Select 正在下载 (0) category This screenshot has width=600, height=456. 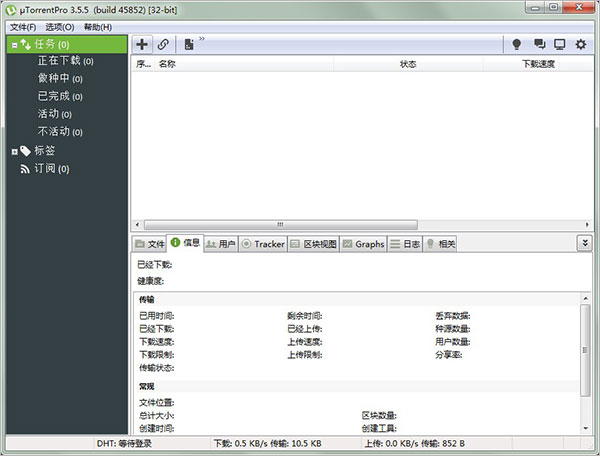[x=65, y=61]
